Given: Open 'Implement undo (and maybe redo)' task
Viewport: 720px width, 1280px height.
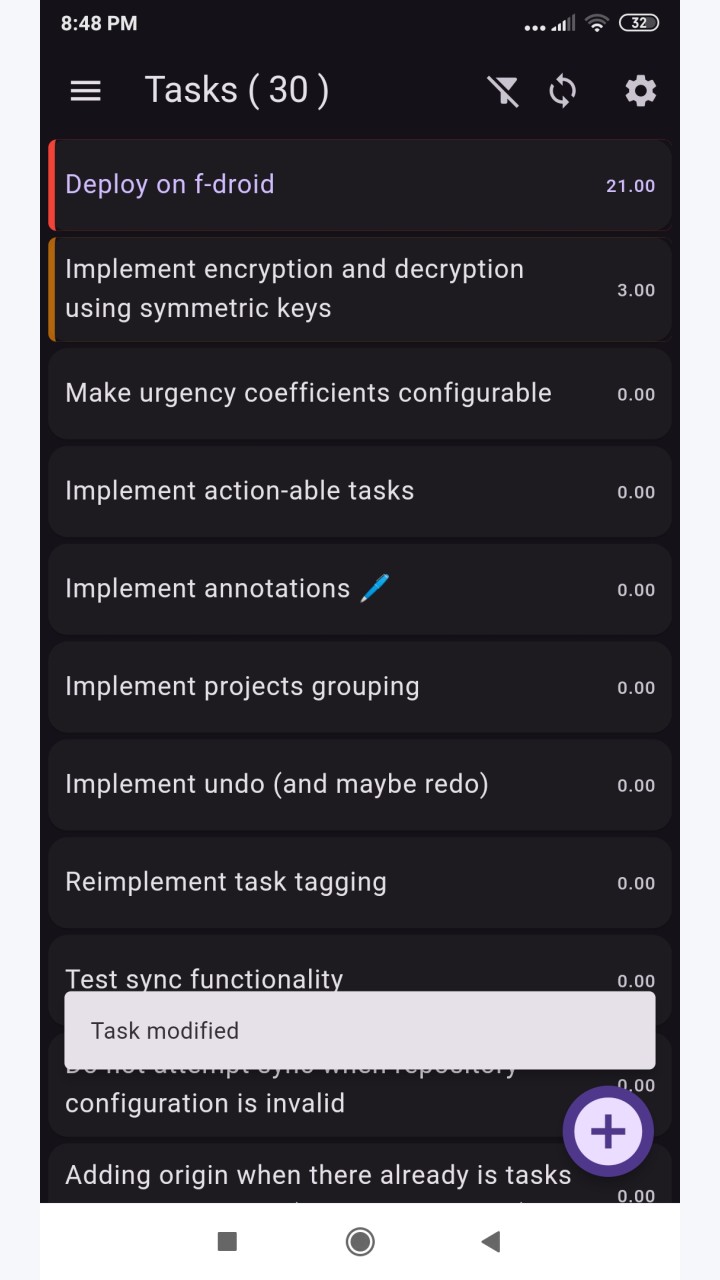Looking at the screenshot, I should (360, 785).
